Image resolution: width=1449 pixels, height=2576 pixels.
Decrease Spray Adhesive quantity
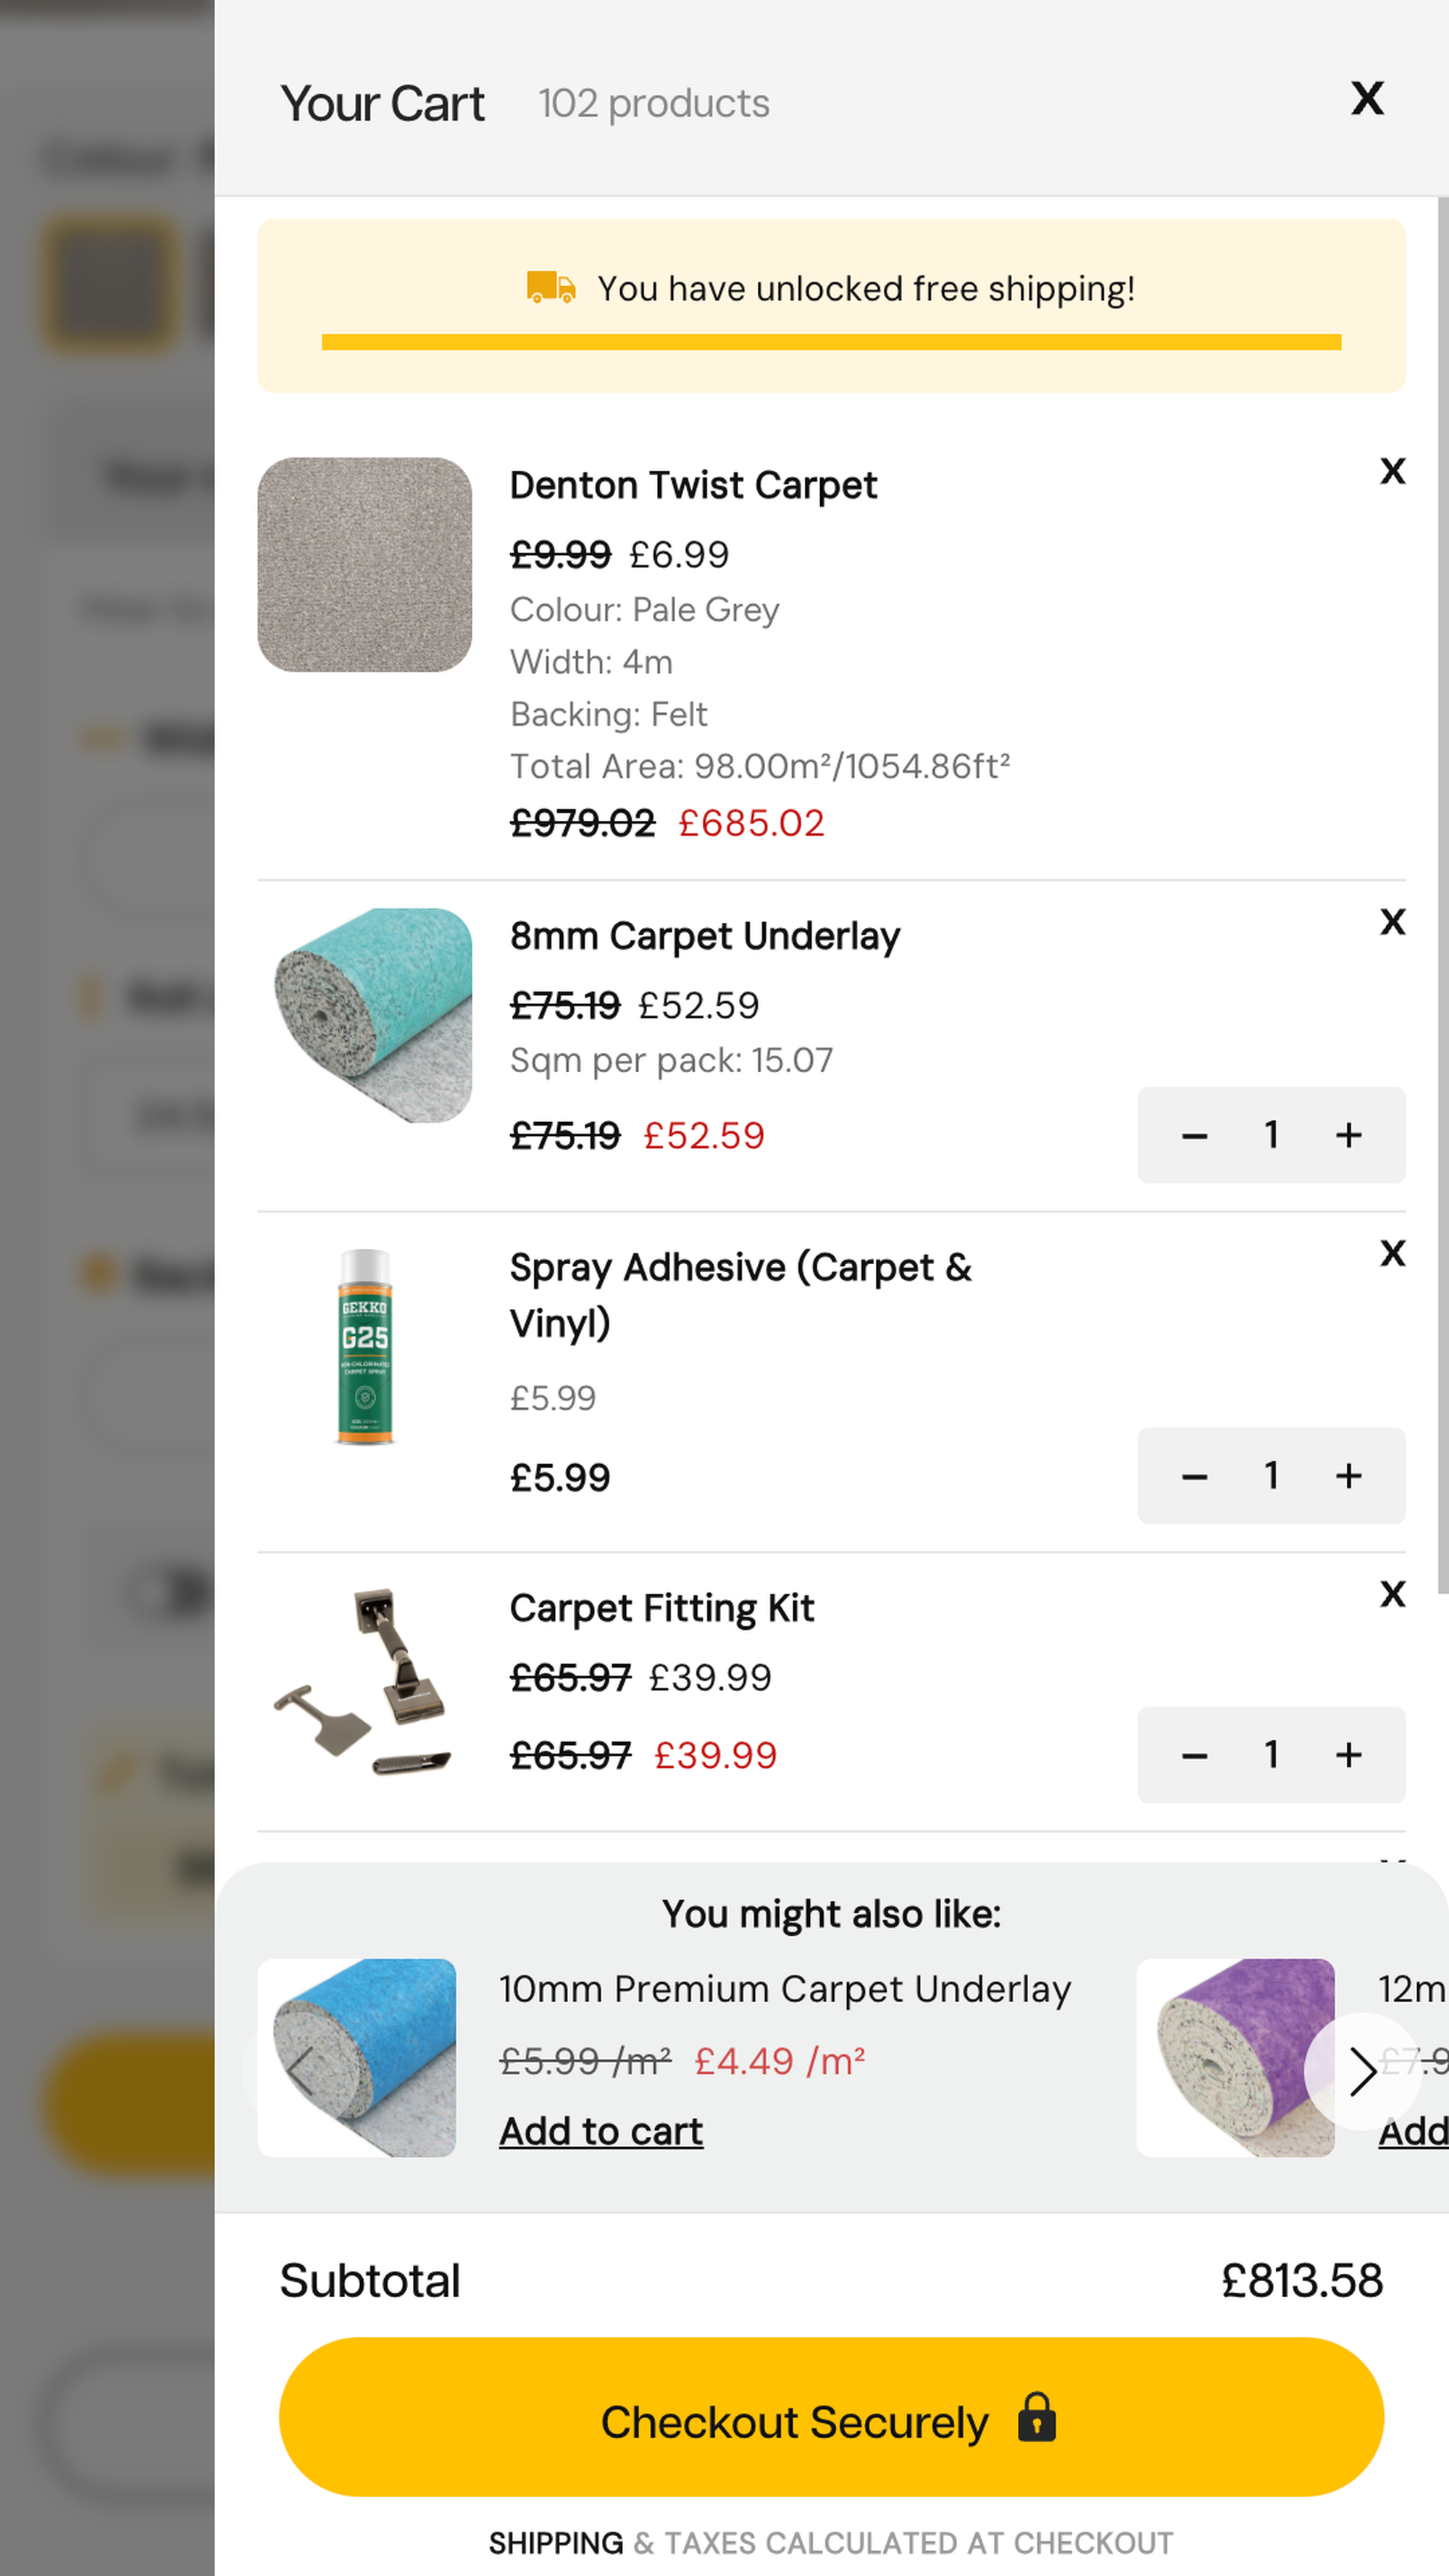point(1194,1476)
